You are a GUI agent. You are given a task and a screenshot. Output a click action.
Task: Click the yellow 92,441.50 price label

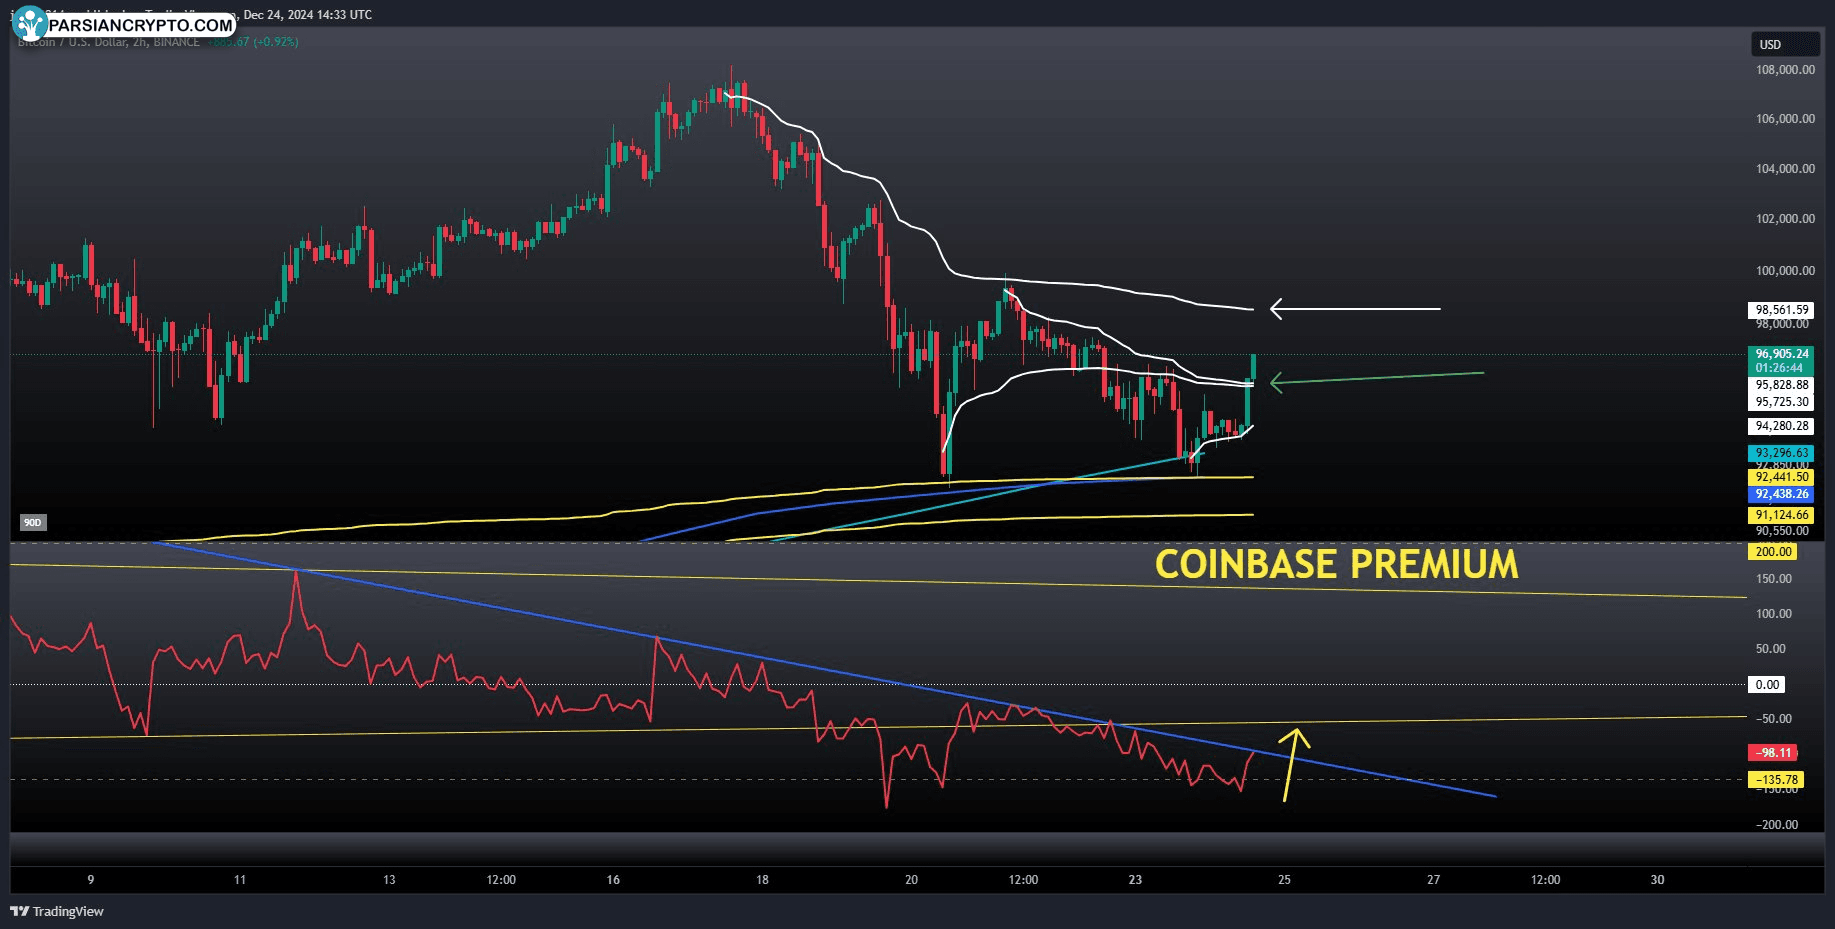tap(1781, 477)
